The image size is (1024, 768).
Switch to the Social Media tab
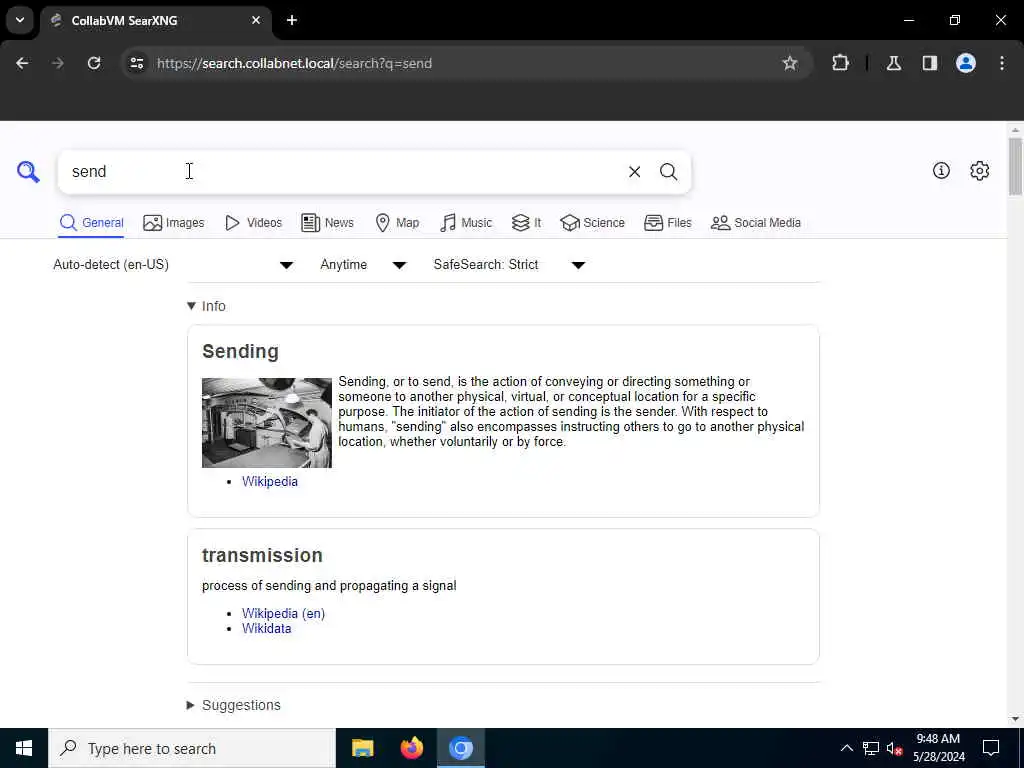click(756, 223)
